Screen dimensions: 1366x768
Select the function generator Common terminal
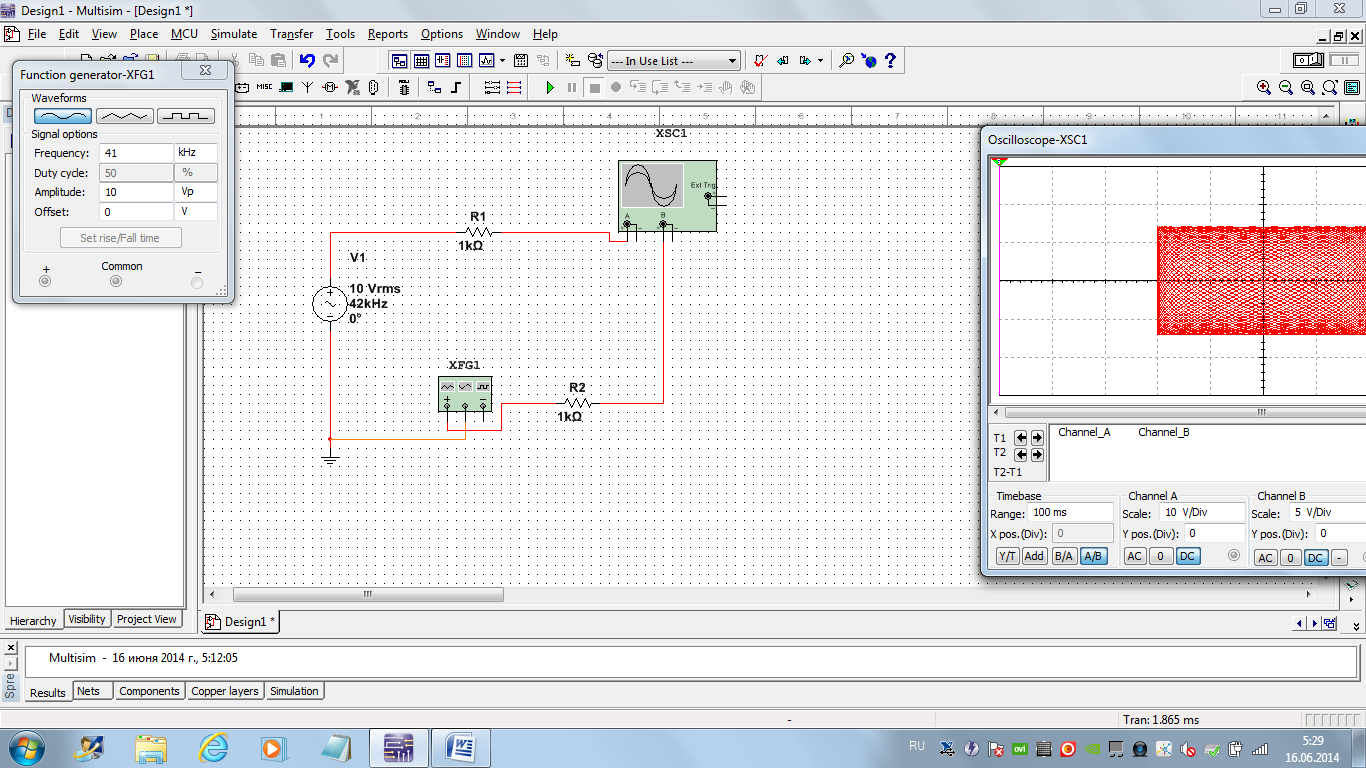(x=116, y=282)
